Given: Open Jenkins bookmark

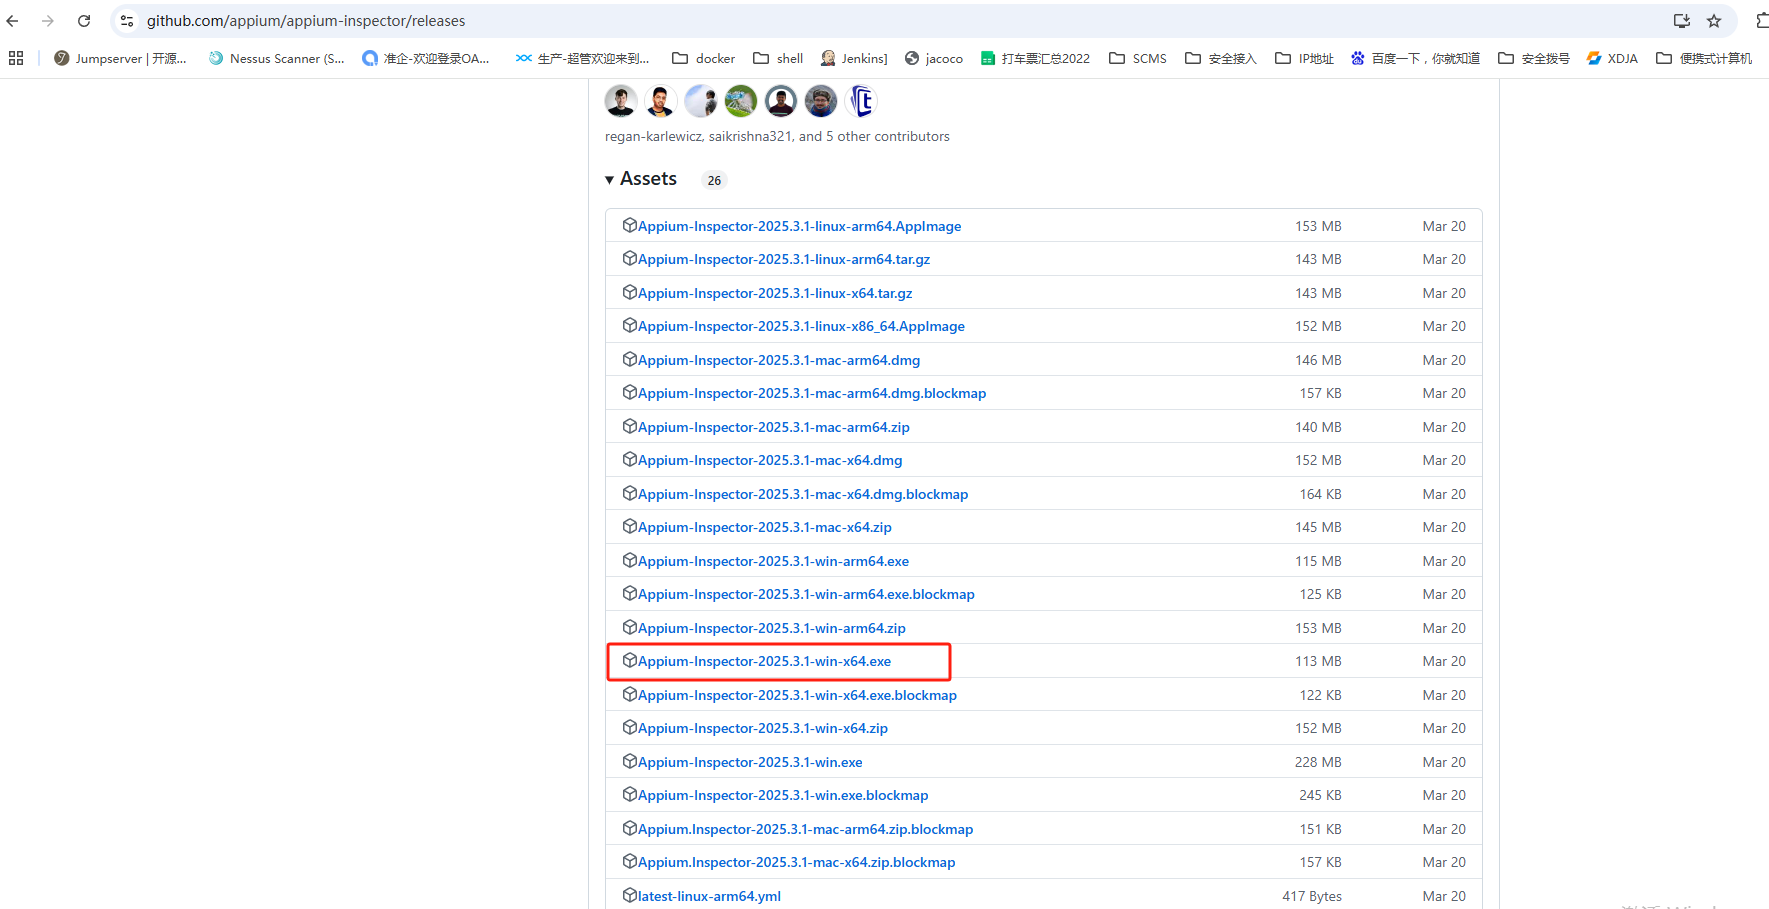Looking at the screenshot, I should pyautogui.click(x=854, y=58).
